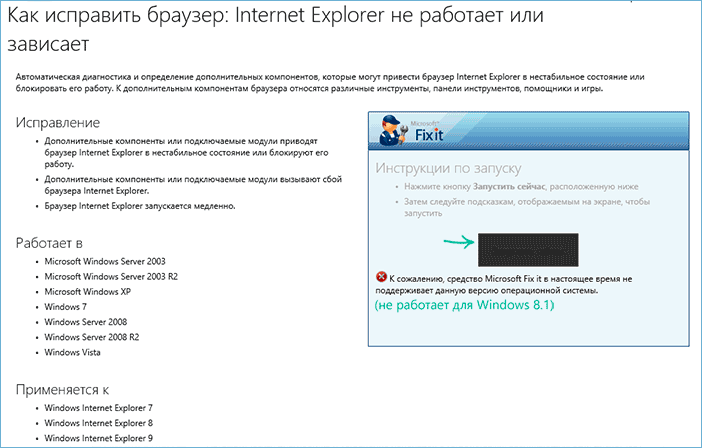
Task: Select "Microsoft Windows XP" in the list
Action: 87,291
